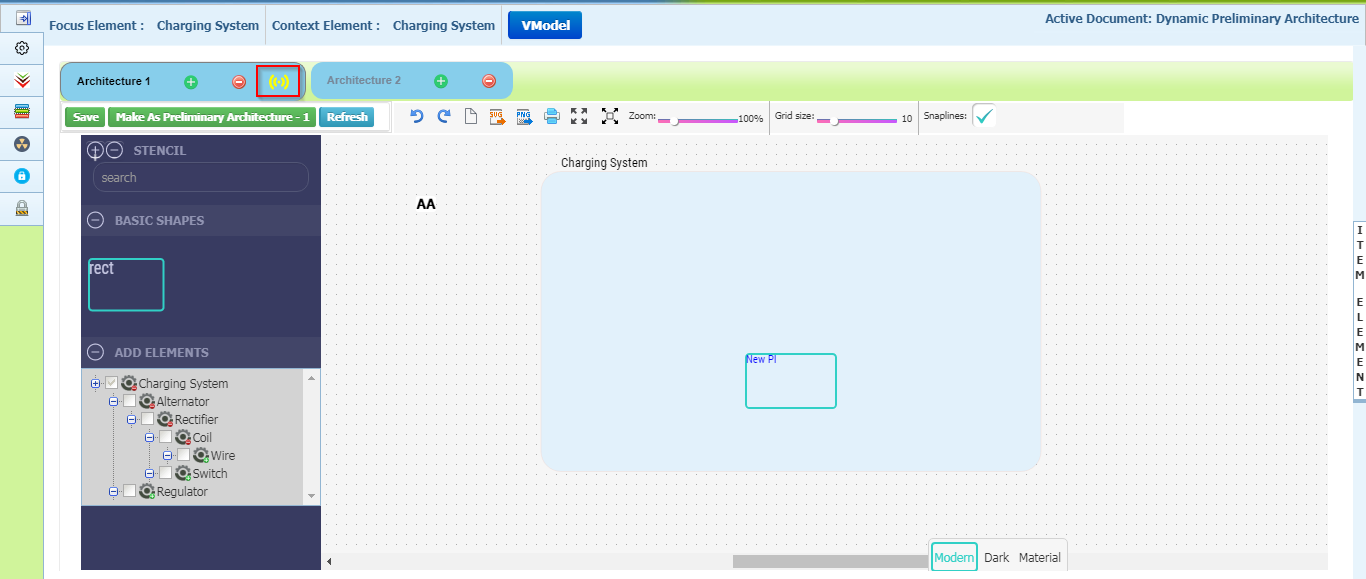Viewport: 1366px width, 579px height.
Task: Collapse the Regulator tree node
Action: point(113,492)
